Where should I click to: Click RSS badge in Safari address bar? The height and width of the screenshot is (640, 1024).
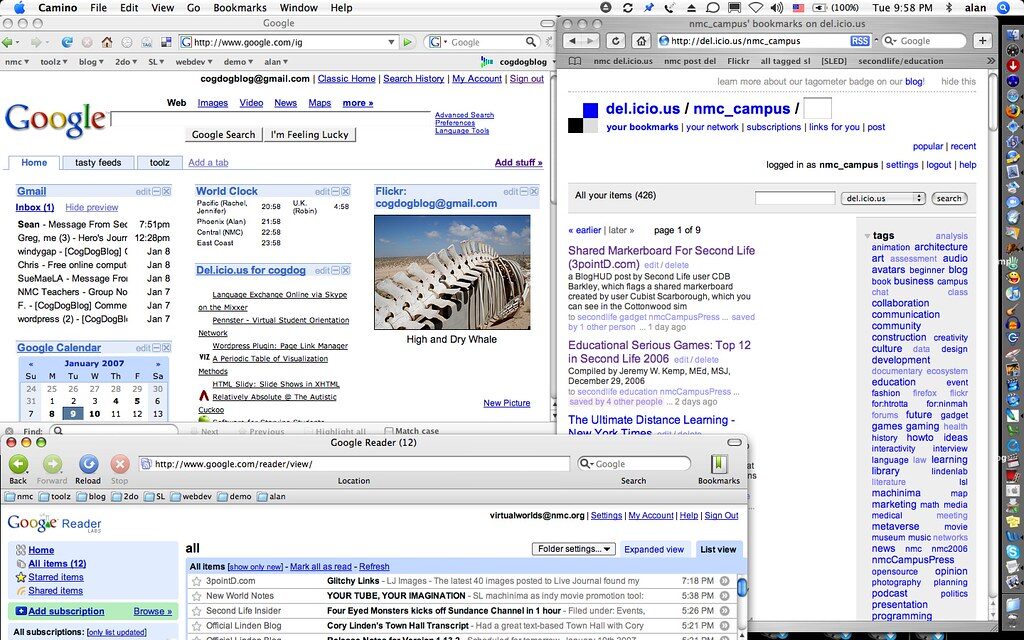(860, 40)
